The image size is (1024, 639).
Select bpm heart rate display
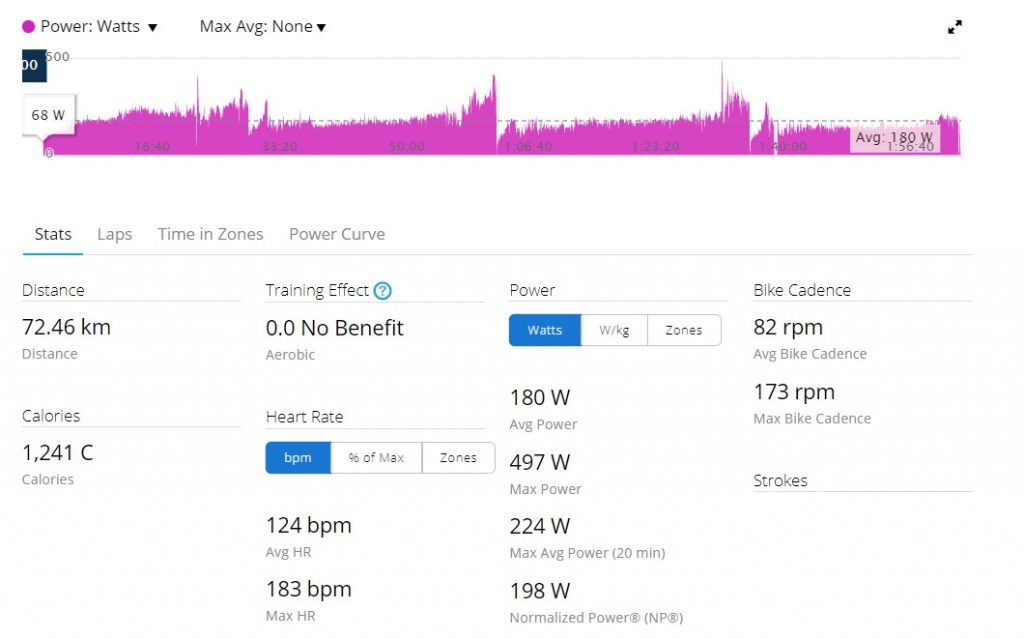click(298, 458)
